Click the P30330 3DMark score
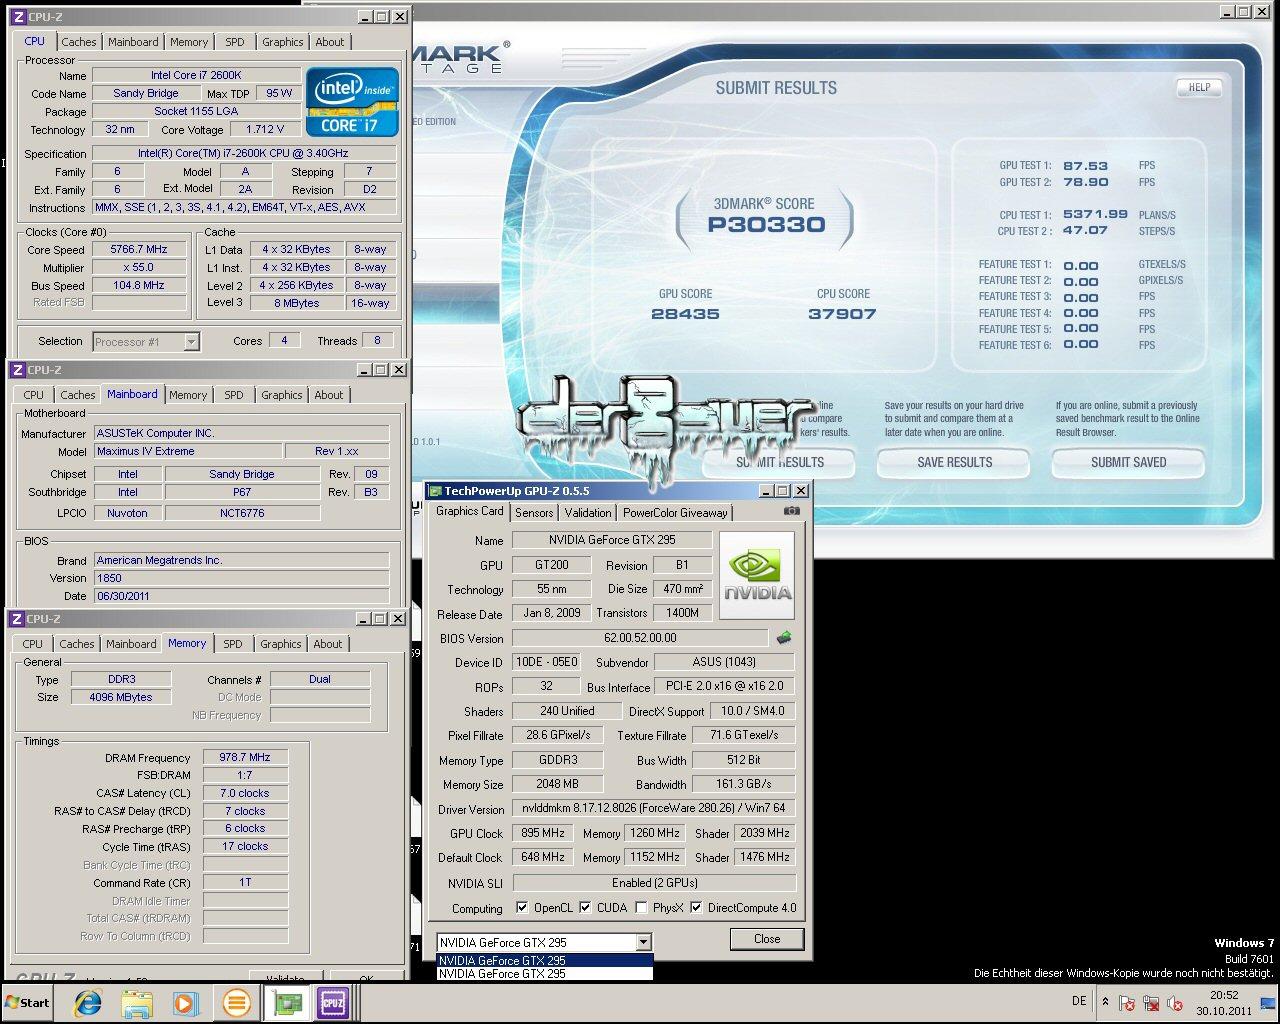Screen dimensions: 1280x1024 pyautogui.click(x=767, y=224)
